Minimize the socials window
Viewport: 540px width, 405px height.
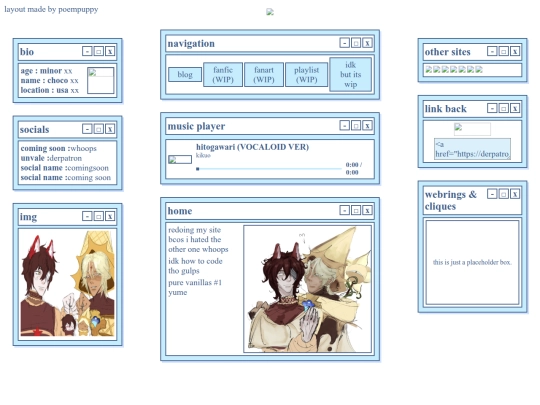click(x=87, y=129)
